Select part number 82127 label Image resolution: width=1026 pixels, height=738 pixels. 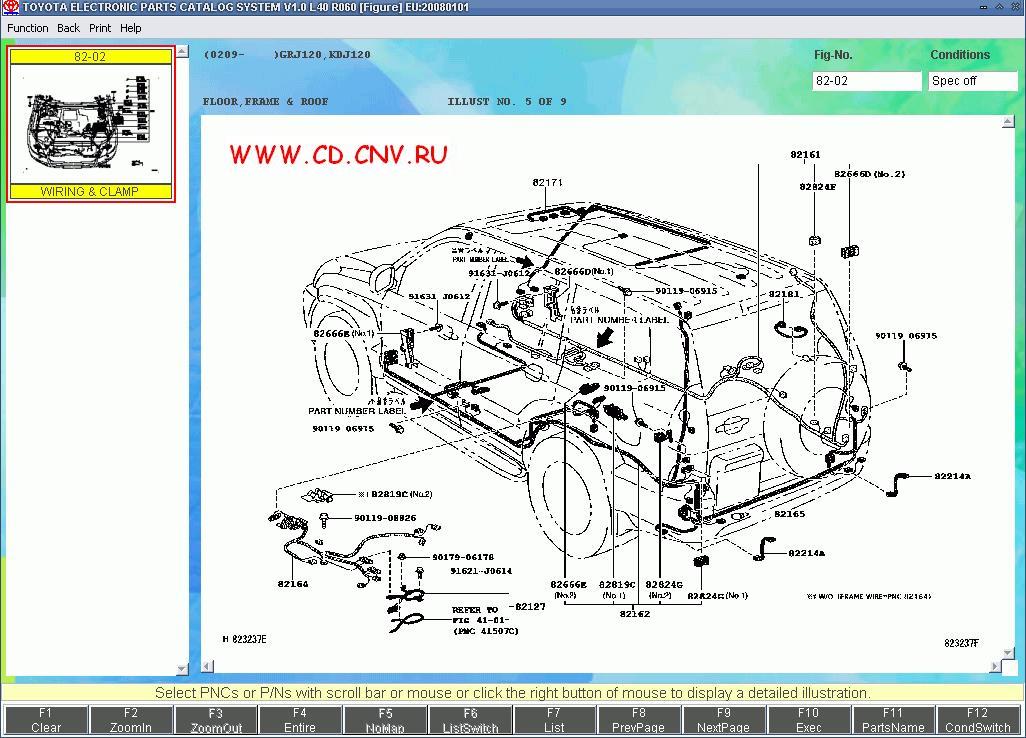click(x=530, y=606)
